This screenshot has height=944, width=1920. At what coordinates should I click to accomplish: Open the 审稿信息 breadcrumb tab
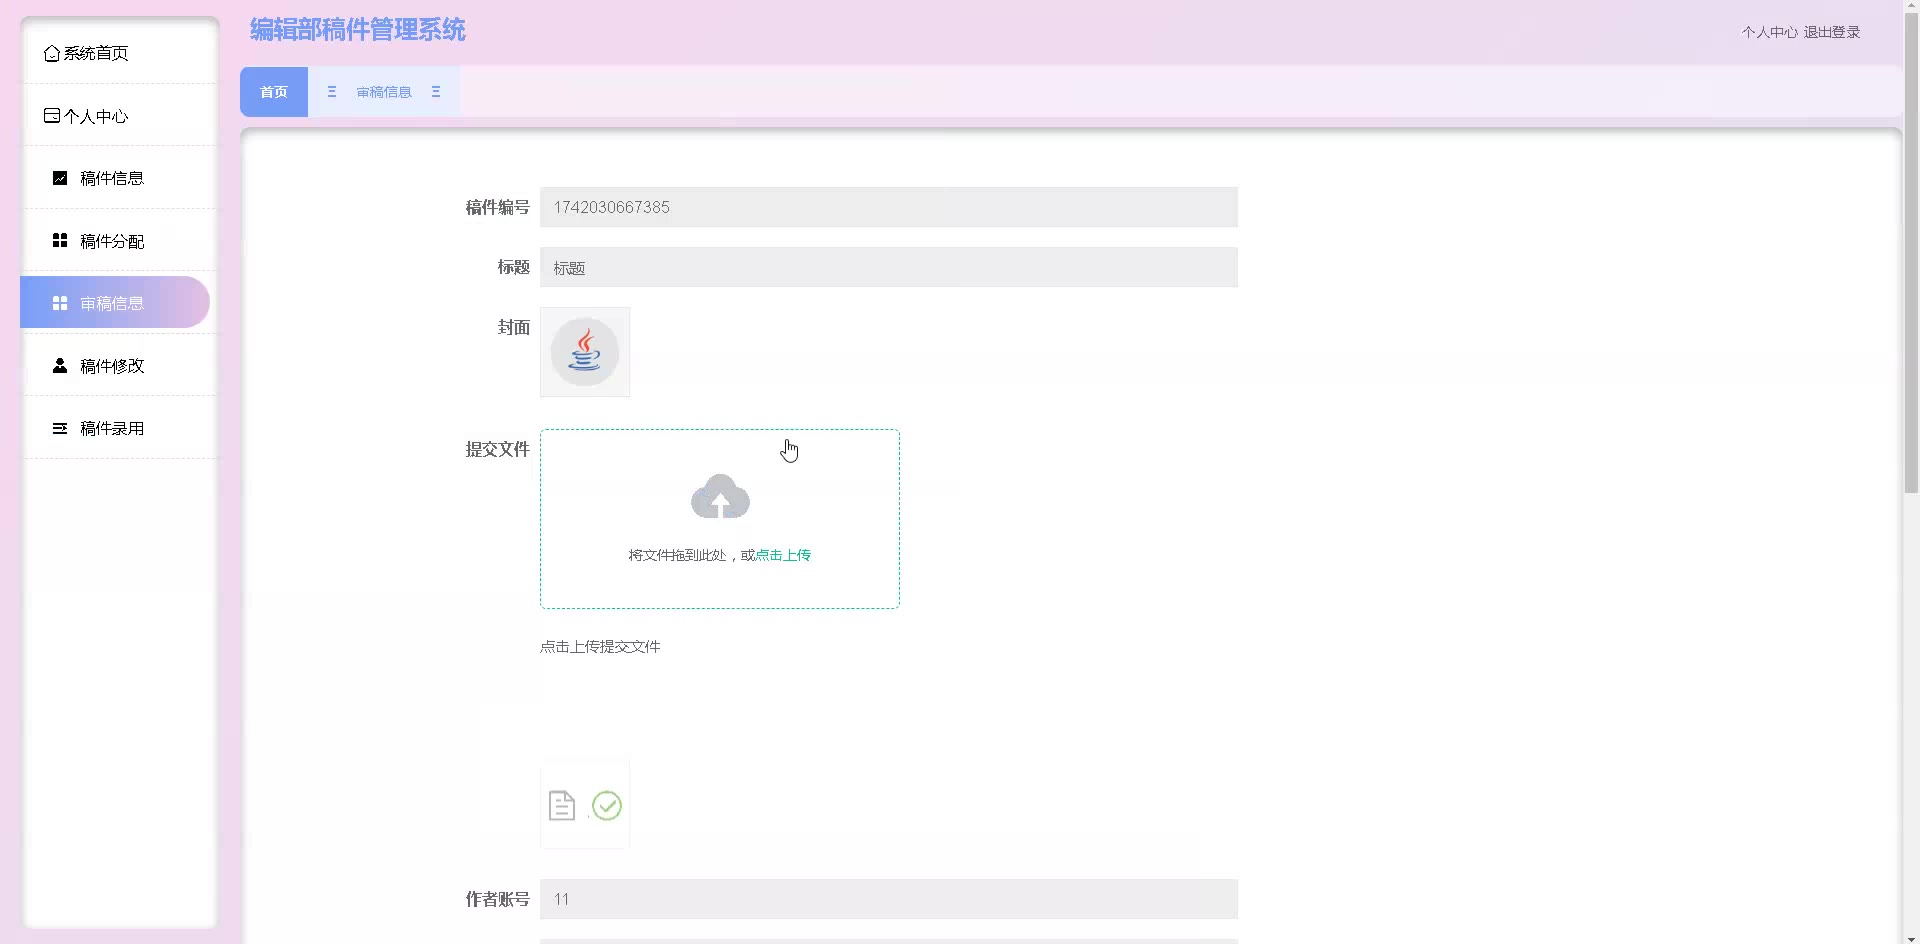384,92
